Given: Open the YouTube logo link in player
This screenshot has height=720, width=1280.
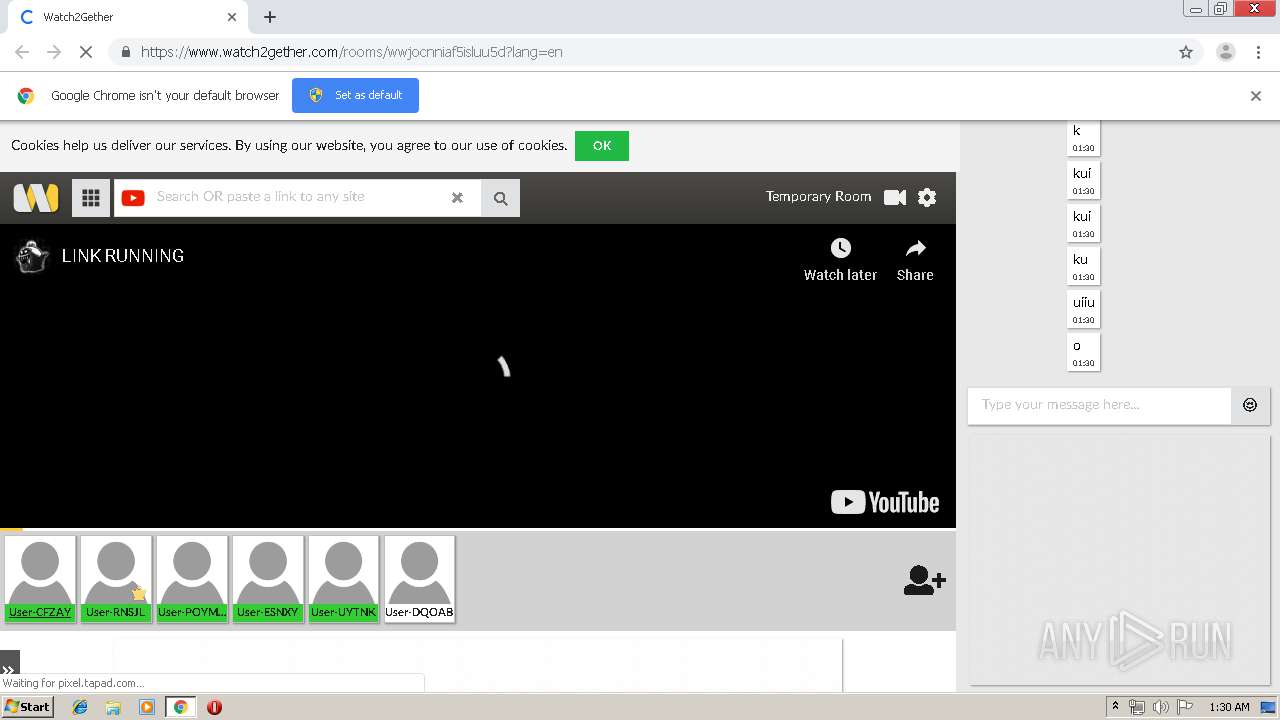Looking at the screenshot, I should (885, 502).
